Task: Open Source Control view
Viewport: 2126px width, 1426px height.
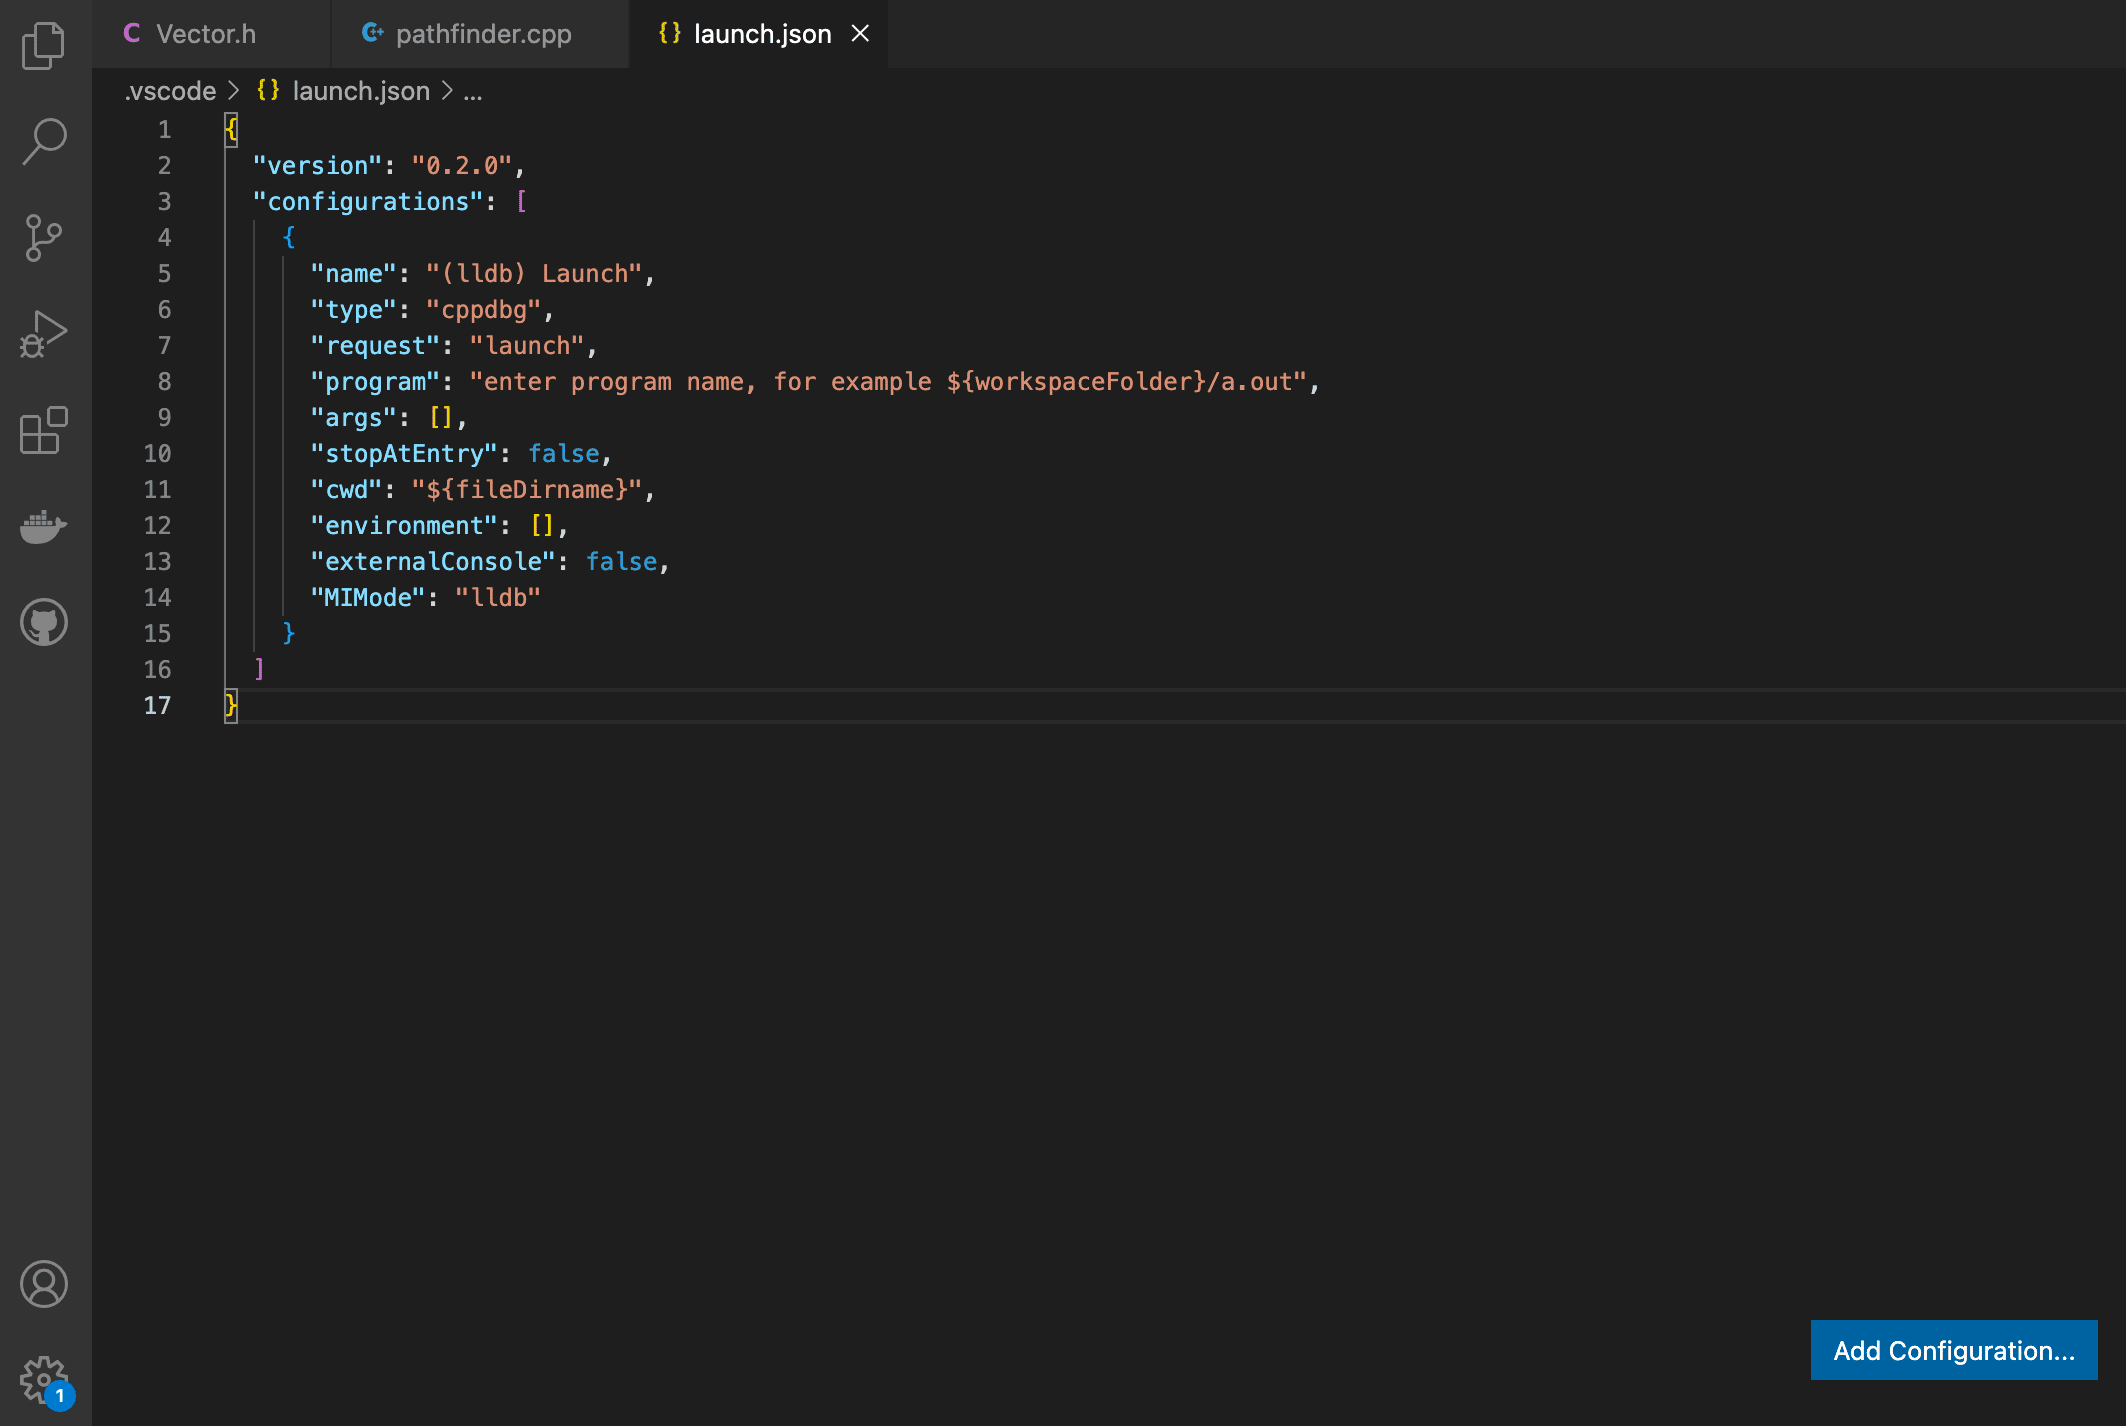Action: (x=44, y=238)
